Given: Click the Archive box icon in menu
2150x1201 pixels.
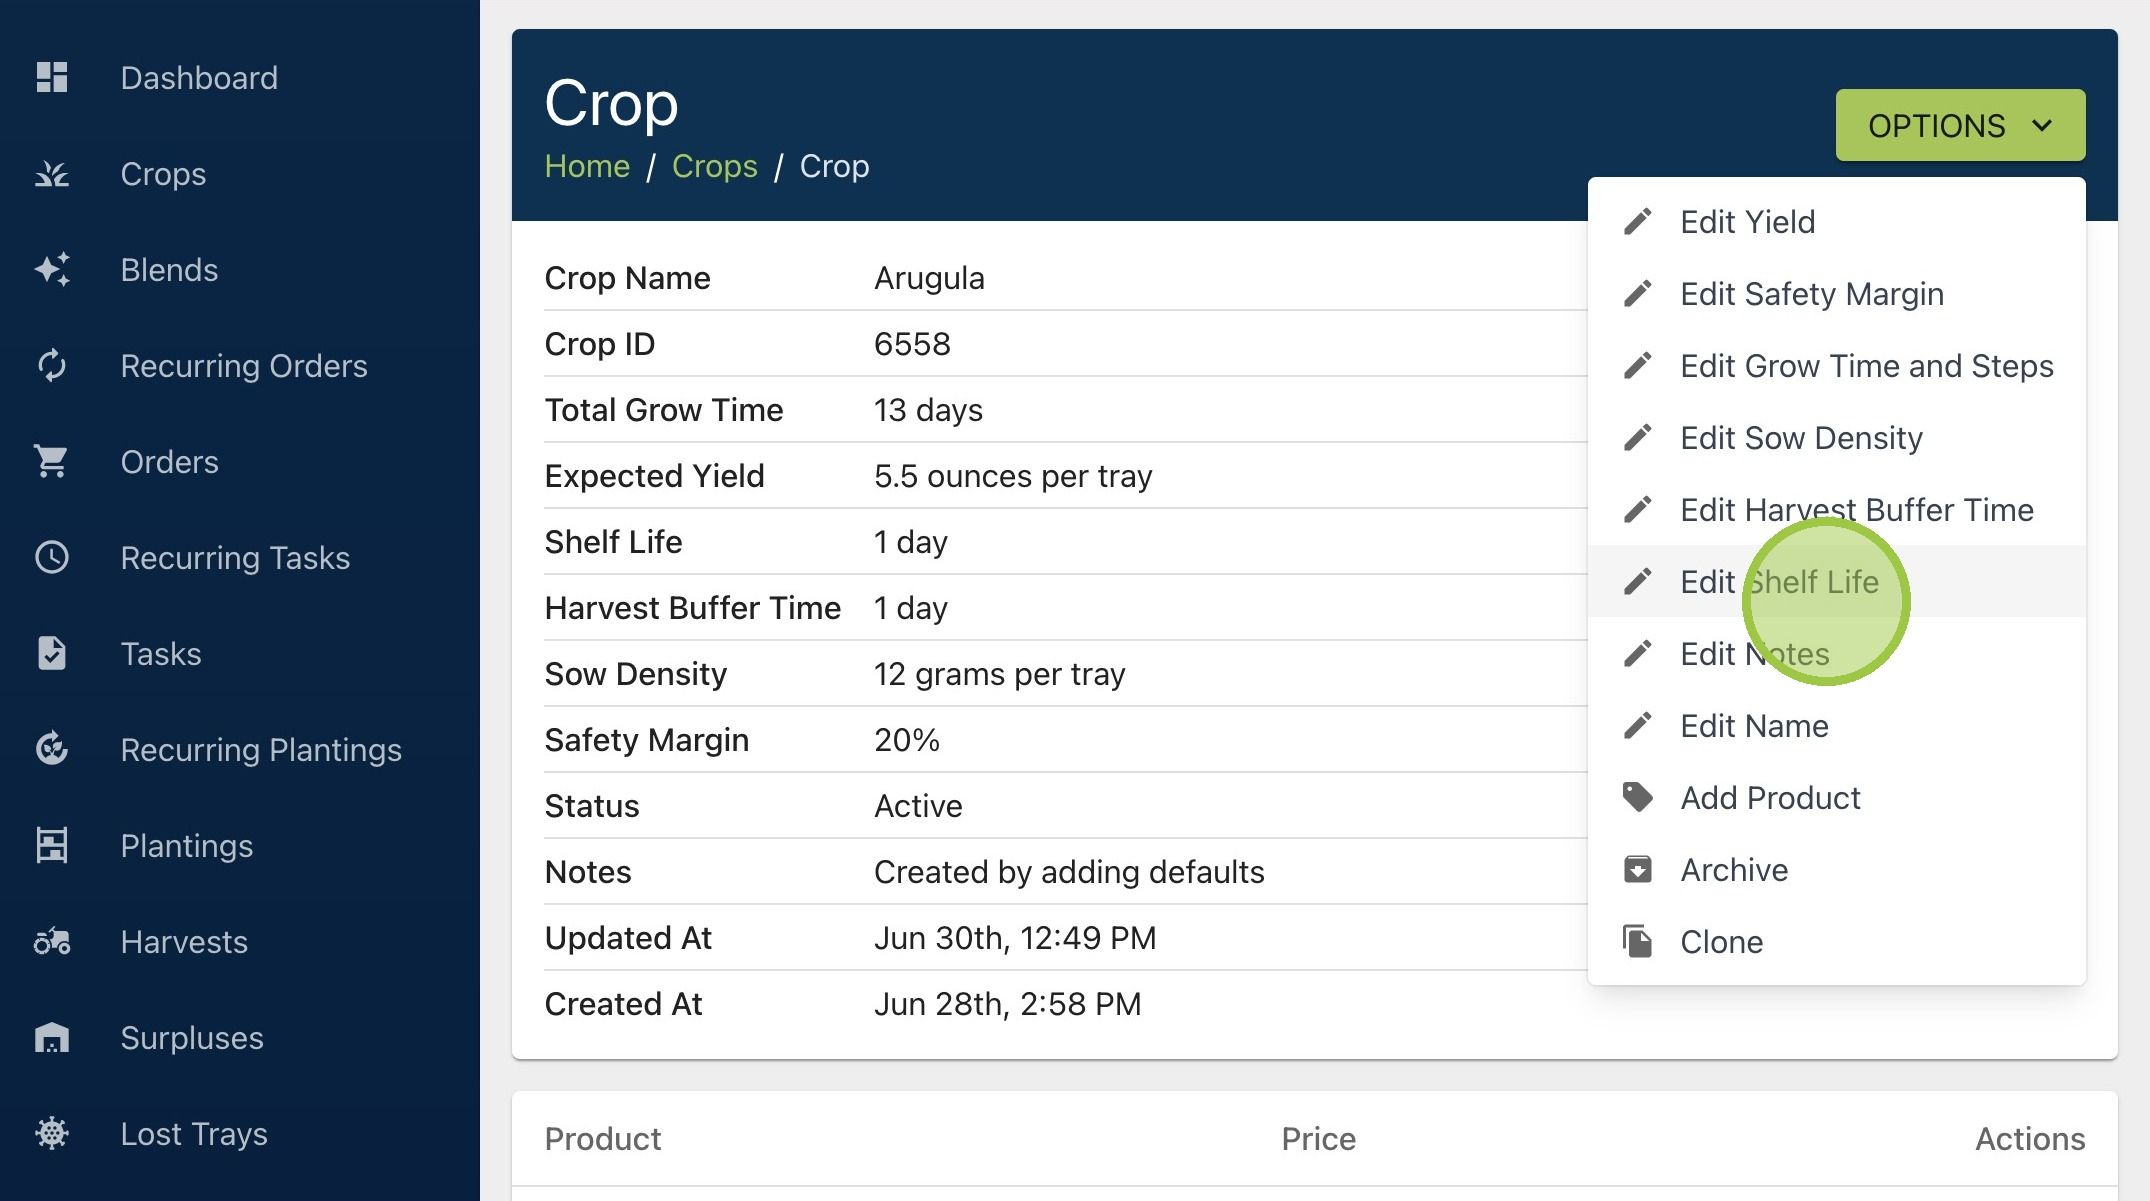Looking at the screenshot, I should [x=1637, y=869].
